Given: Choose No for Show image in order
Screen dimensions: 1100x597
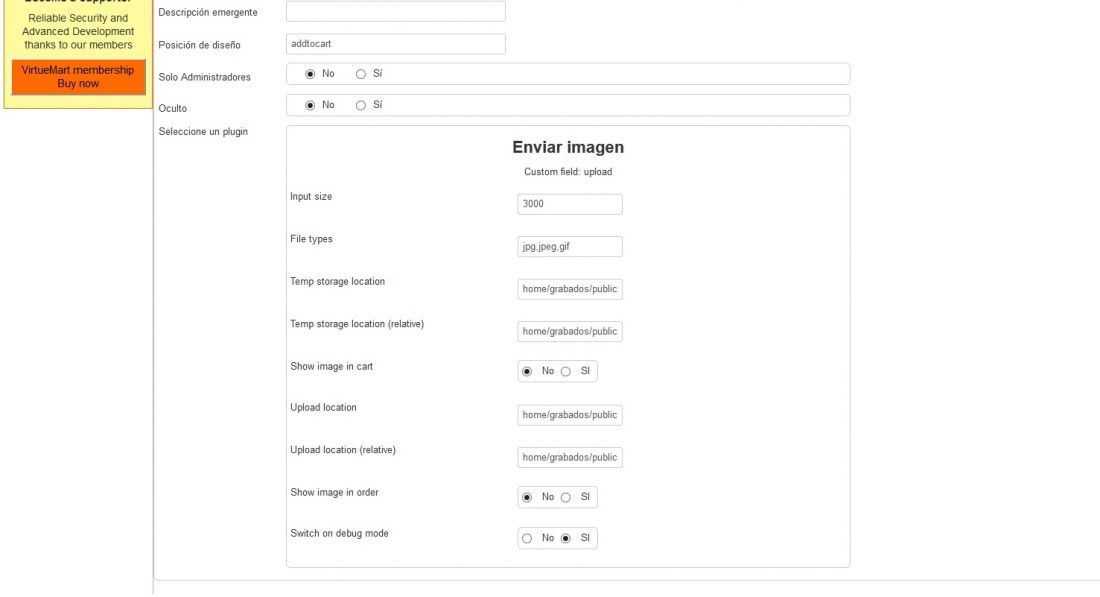Looking at the screenshot, I should (x=527, y=497).
